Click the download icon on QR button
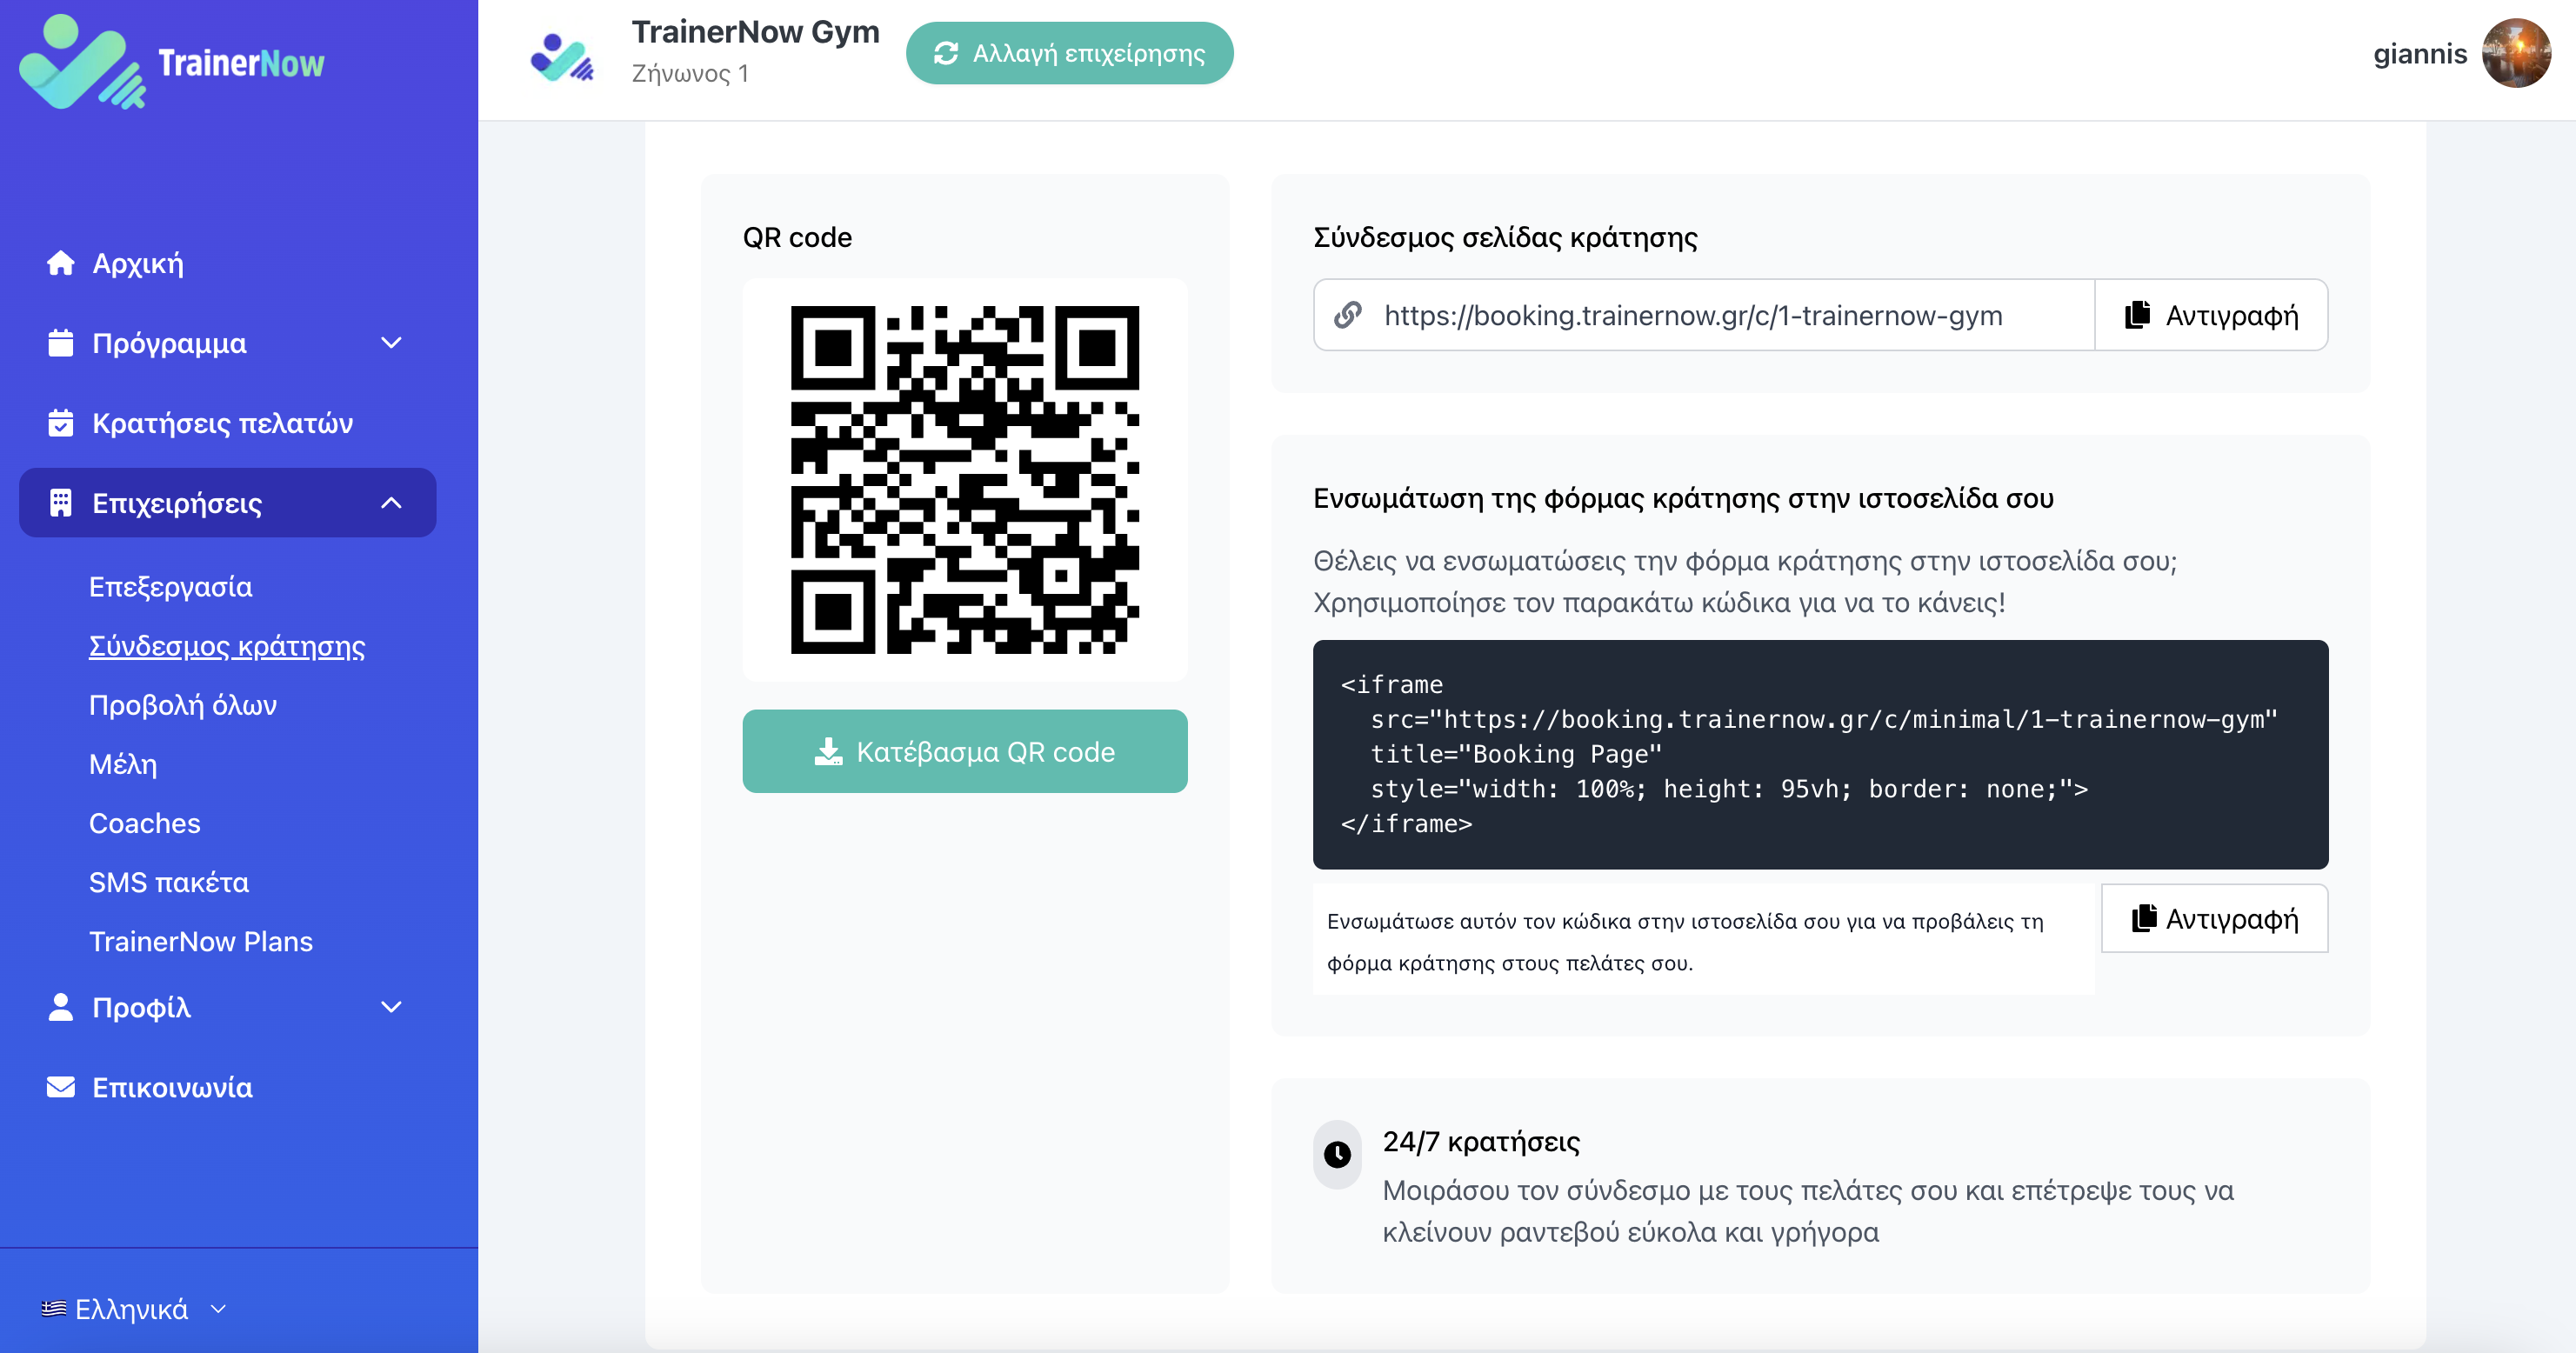This screenshot has width=2576, height=1353. click(829, 751)
